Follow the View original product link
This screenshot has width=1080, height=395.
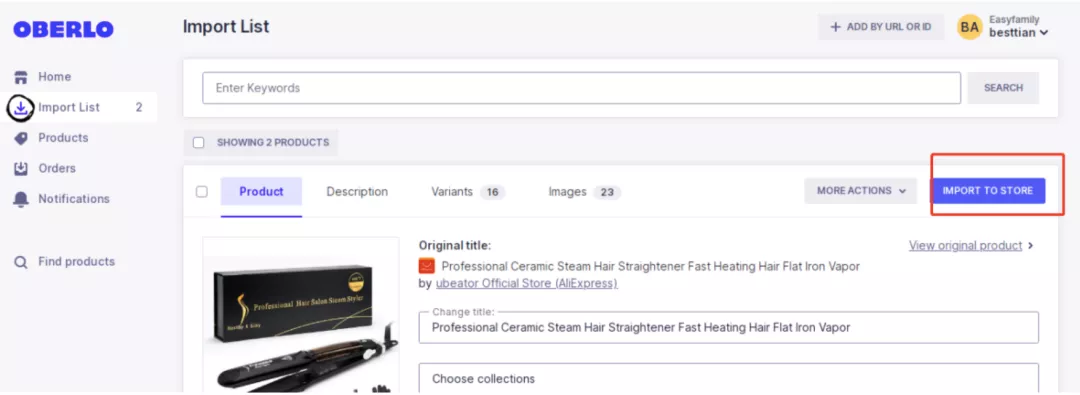tap(965, 245)
